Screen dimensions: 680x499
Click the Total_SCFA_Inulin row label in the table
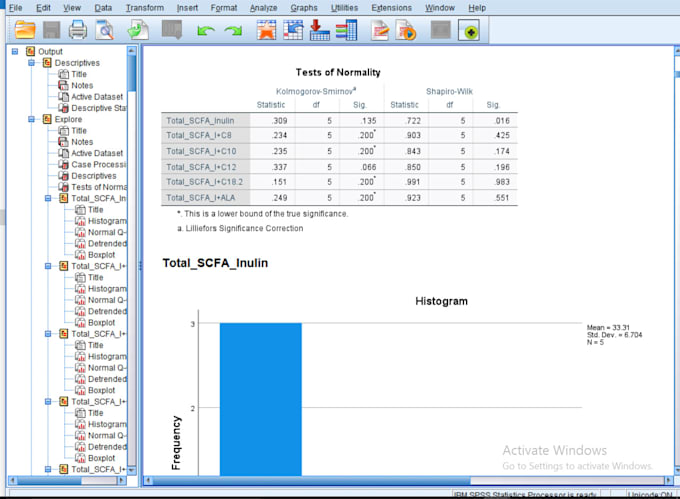point(200,121)
